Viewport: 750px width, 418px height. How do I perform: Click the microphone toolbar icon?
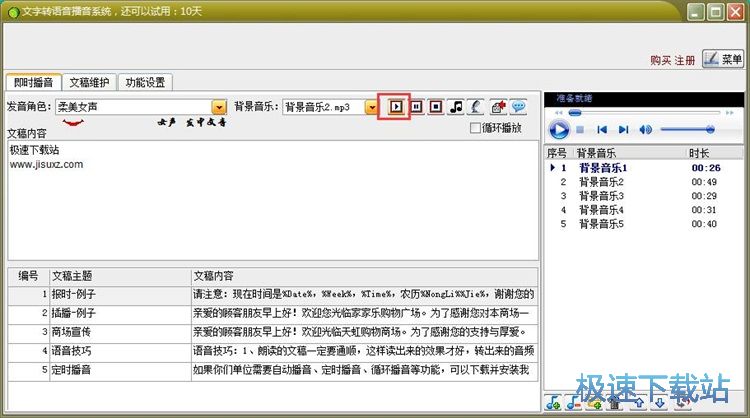tap(476, 106)
